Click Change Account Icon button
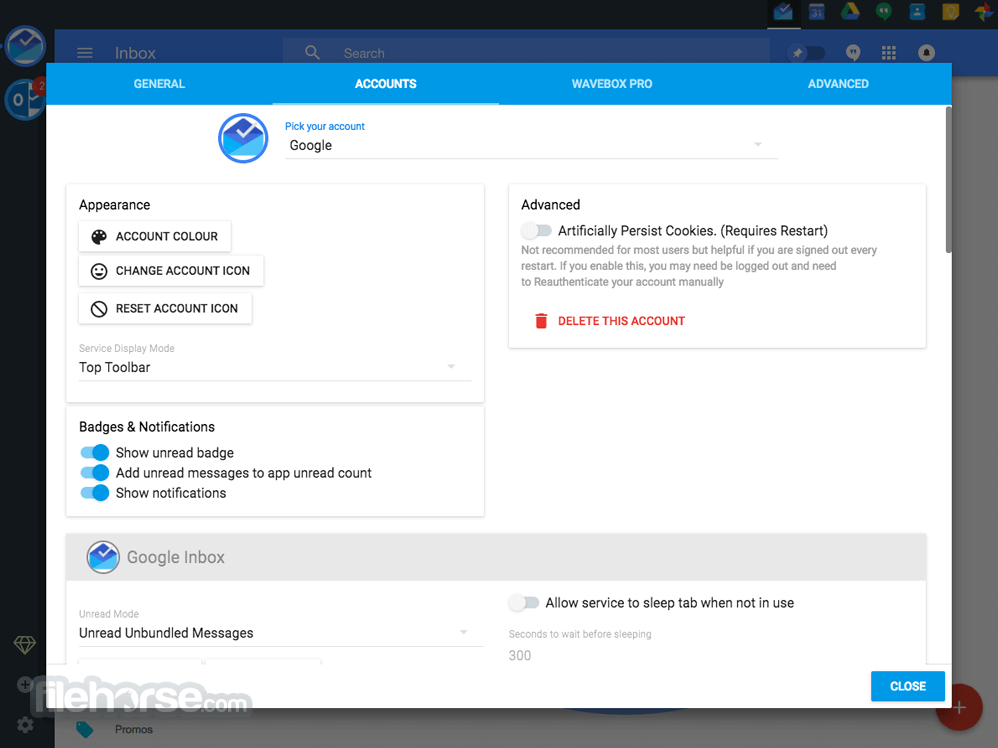Viewport: 998px width, 748px height. coord(171,271)
